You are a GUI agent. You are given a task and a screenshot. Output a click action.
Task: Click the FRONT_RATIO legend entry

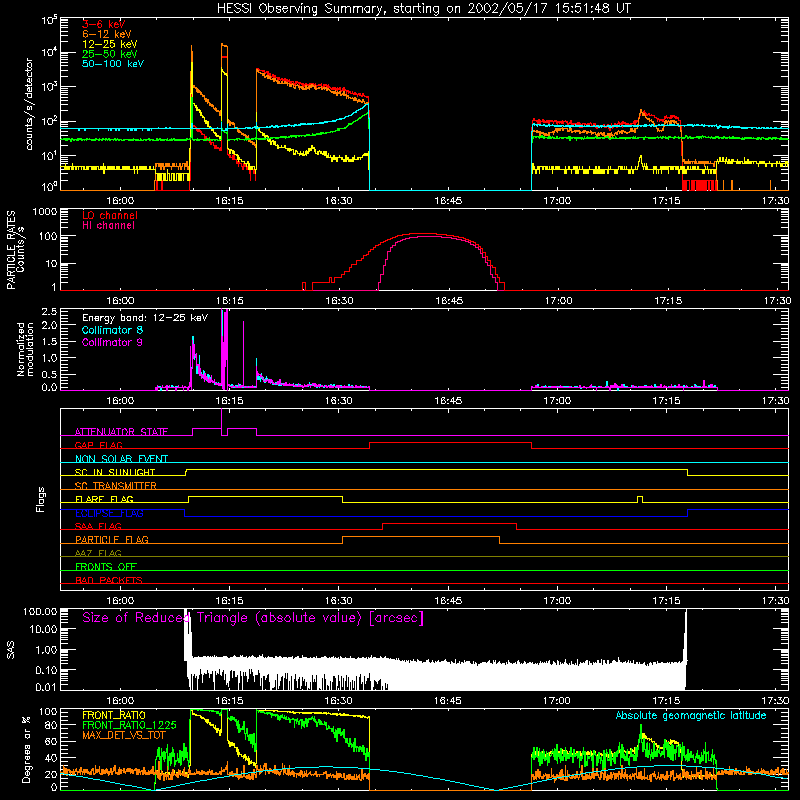coord(114,715)
